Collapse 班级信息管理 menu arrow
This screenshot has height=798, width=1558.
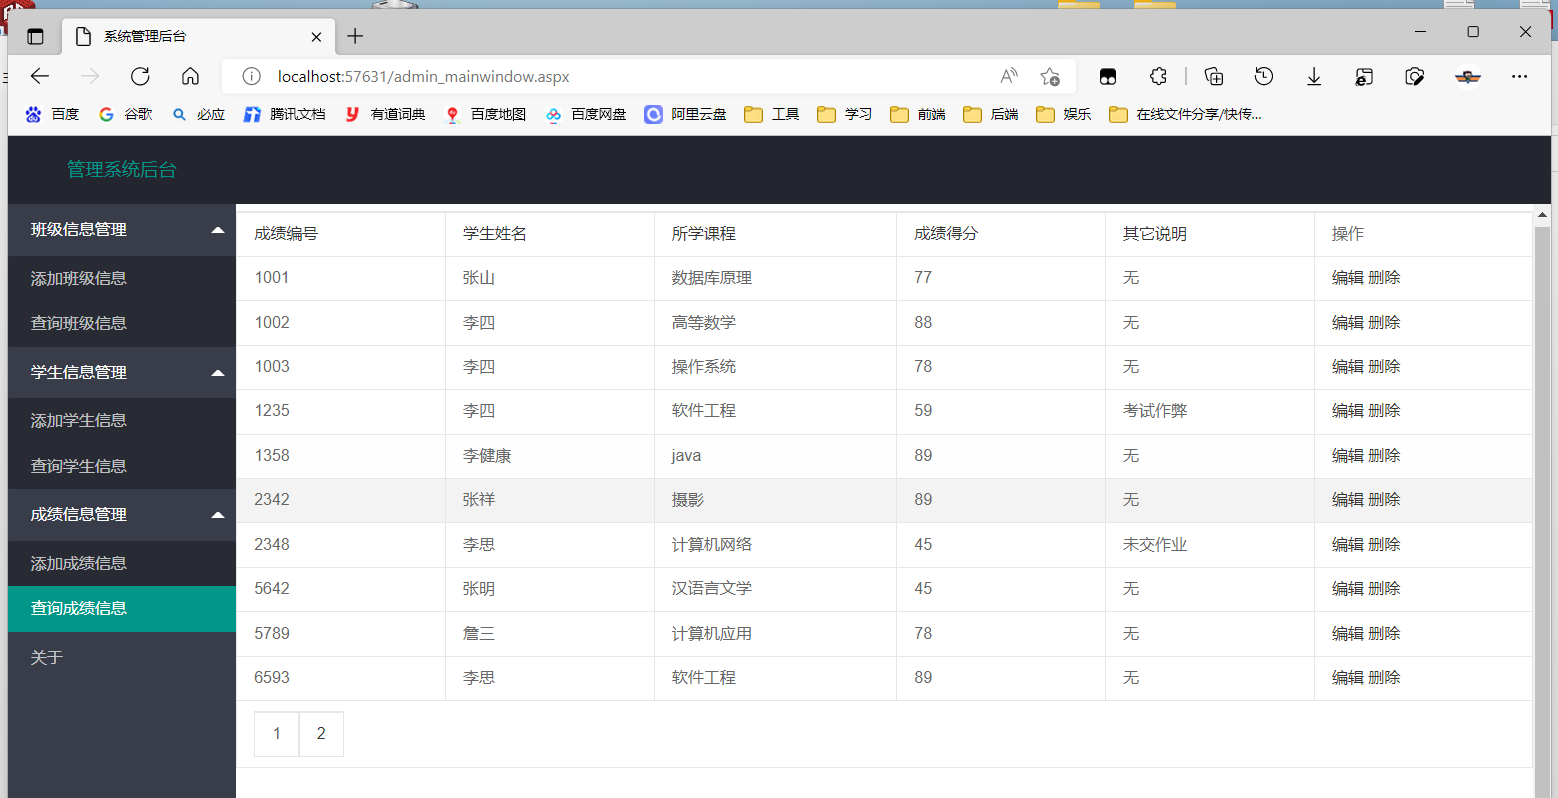click(218, 230)
